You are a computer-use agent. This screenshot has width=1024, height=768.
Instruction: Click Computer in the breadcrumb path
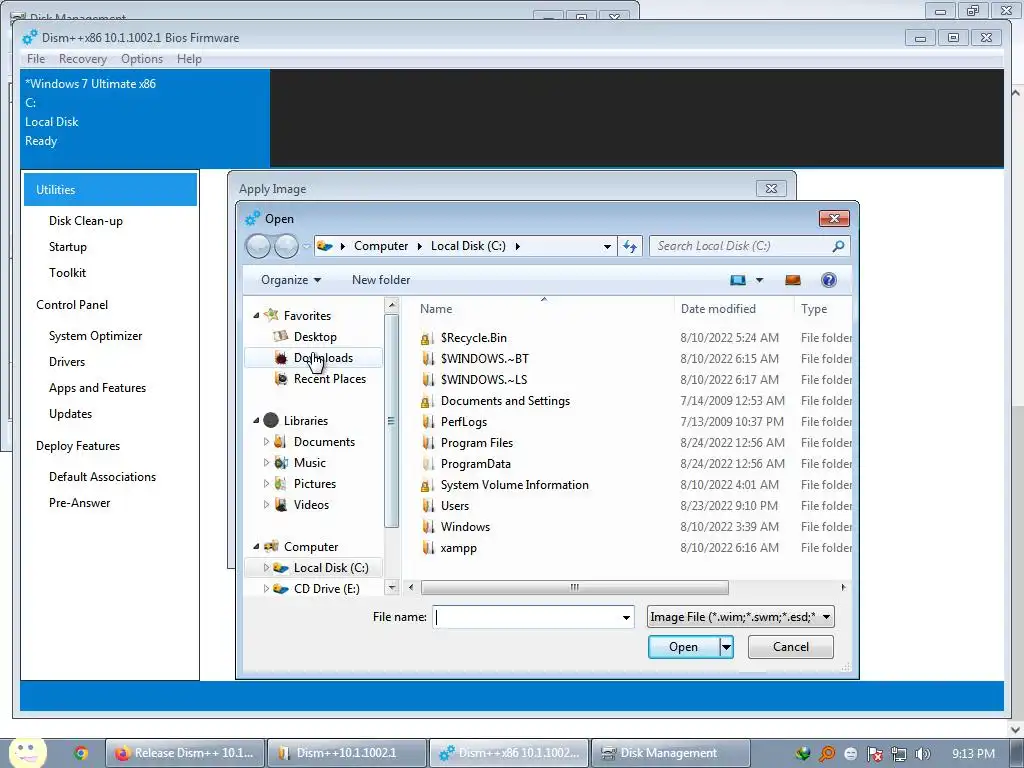tap(381, 246)
